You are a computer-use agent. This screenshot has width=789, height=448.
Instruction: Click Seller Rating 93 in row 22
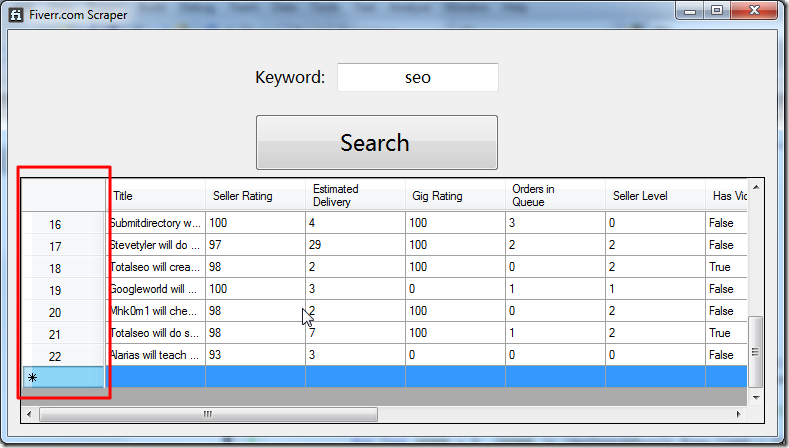point(255,355)
